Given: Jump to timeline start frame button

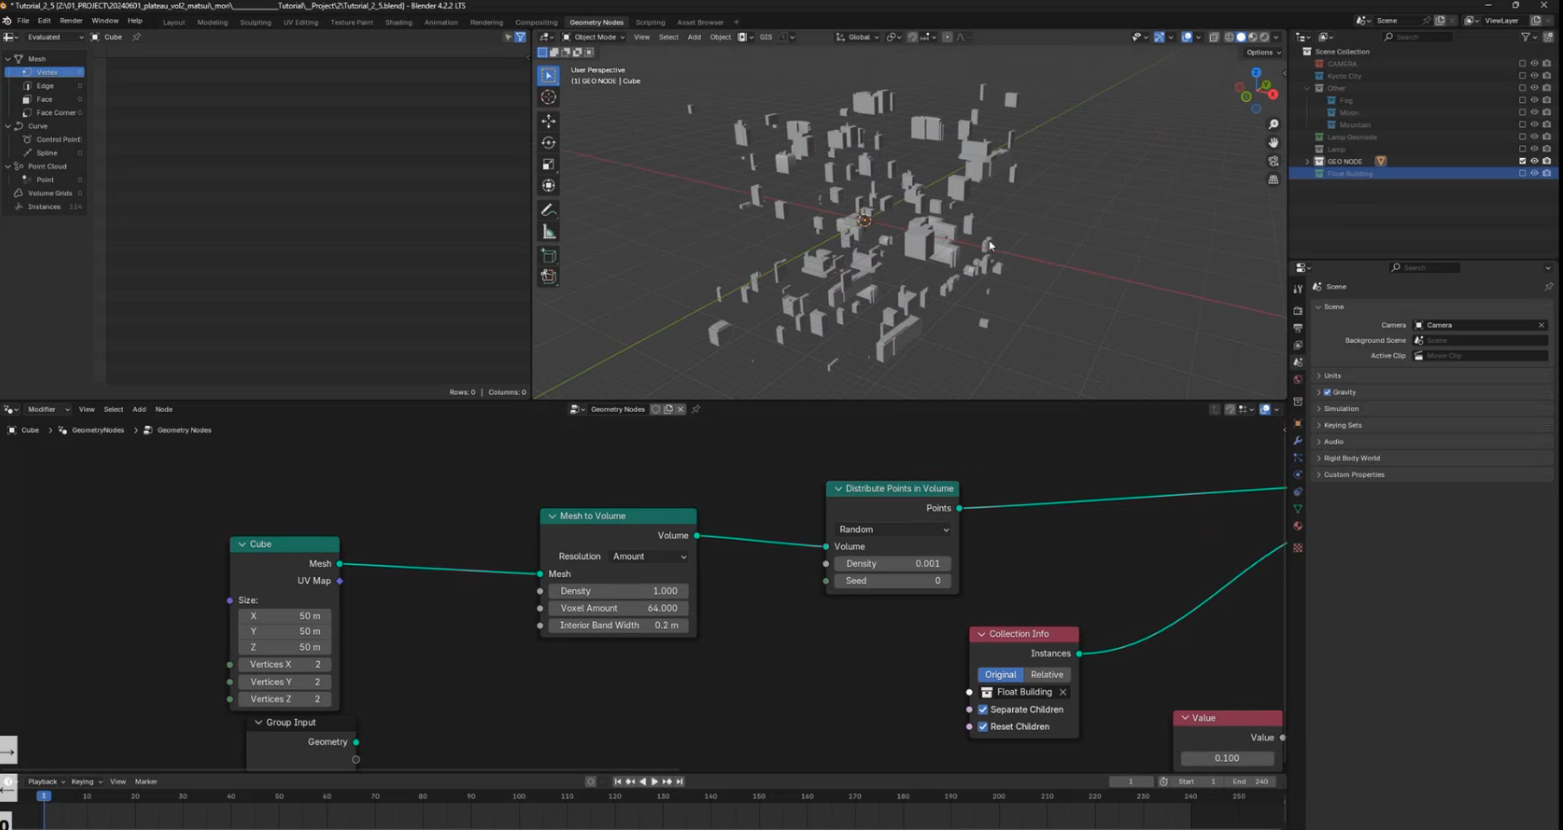Looking at the screenshot, I should click(617, 782).
